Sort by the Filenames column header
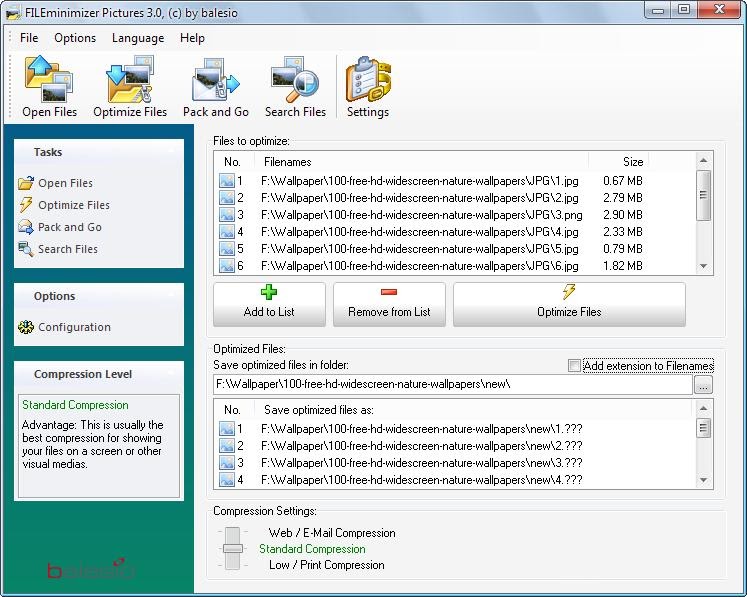 click(x=424, y=162)
